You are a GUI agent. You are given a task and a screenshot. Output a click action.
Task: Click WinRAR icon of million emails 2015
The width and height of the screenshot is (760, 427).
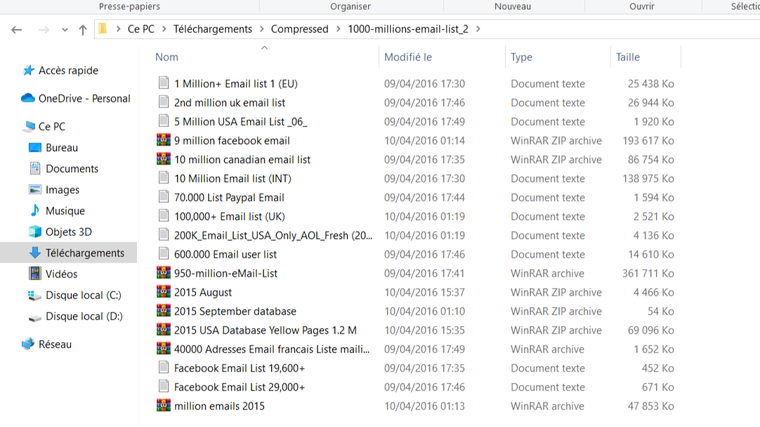pos(163,406)
